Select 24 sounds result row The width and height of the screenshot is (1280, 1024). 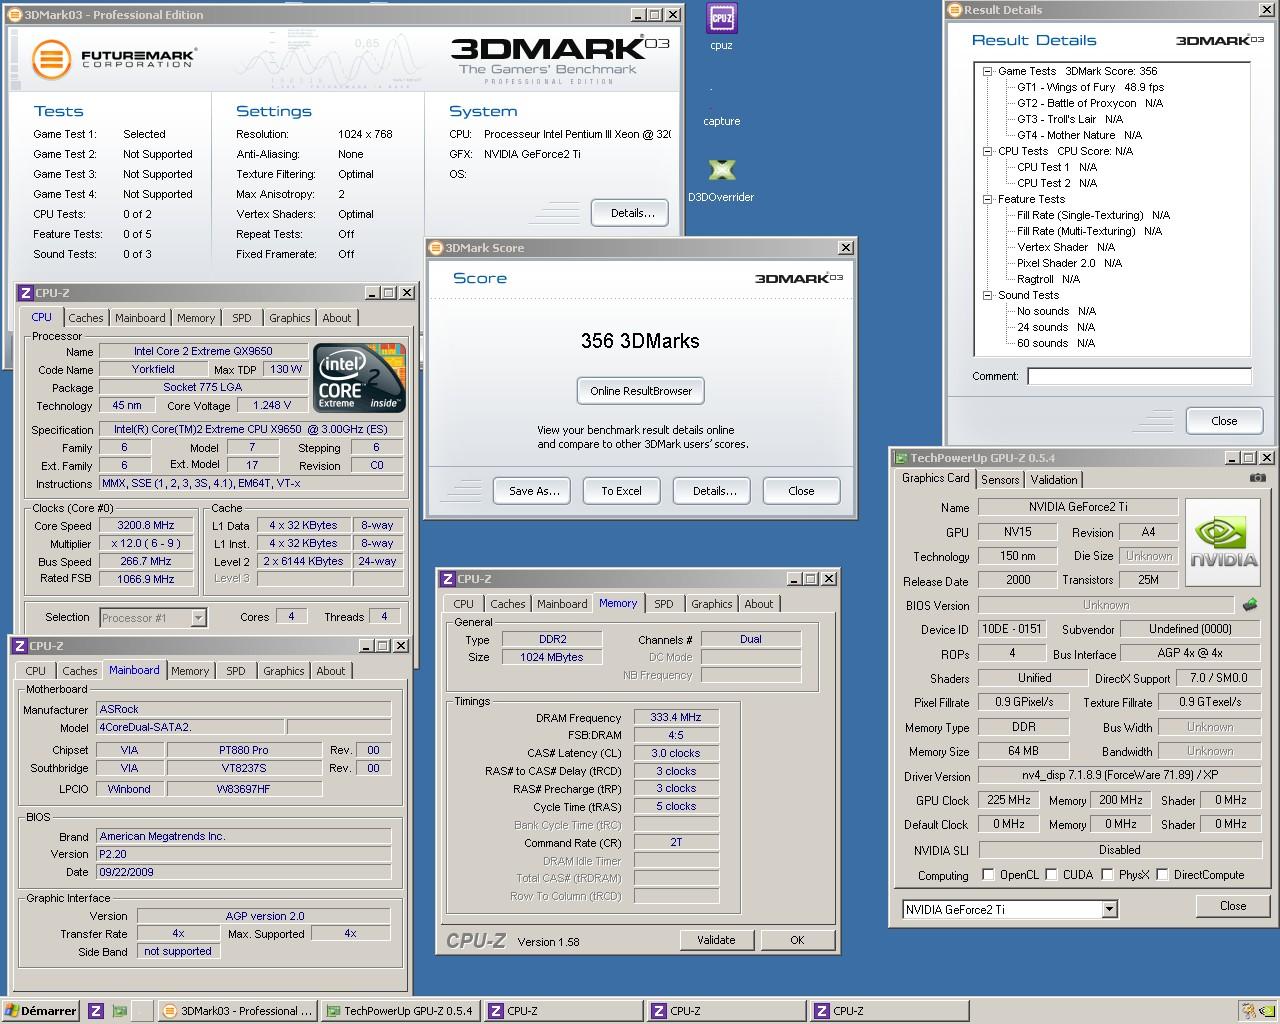pyautogui.click(x=1056, y=327)
